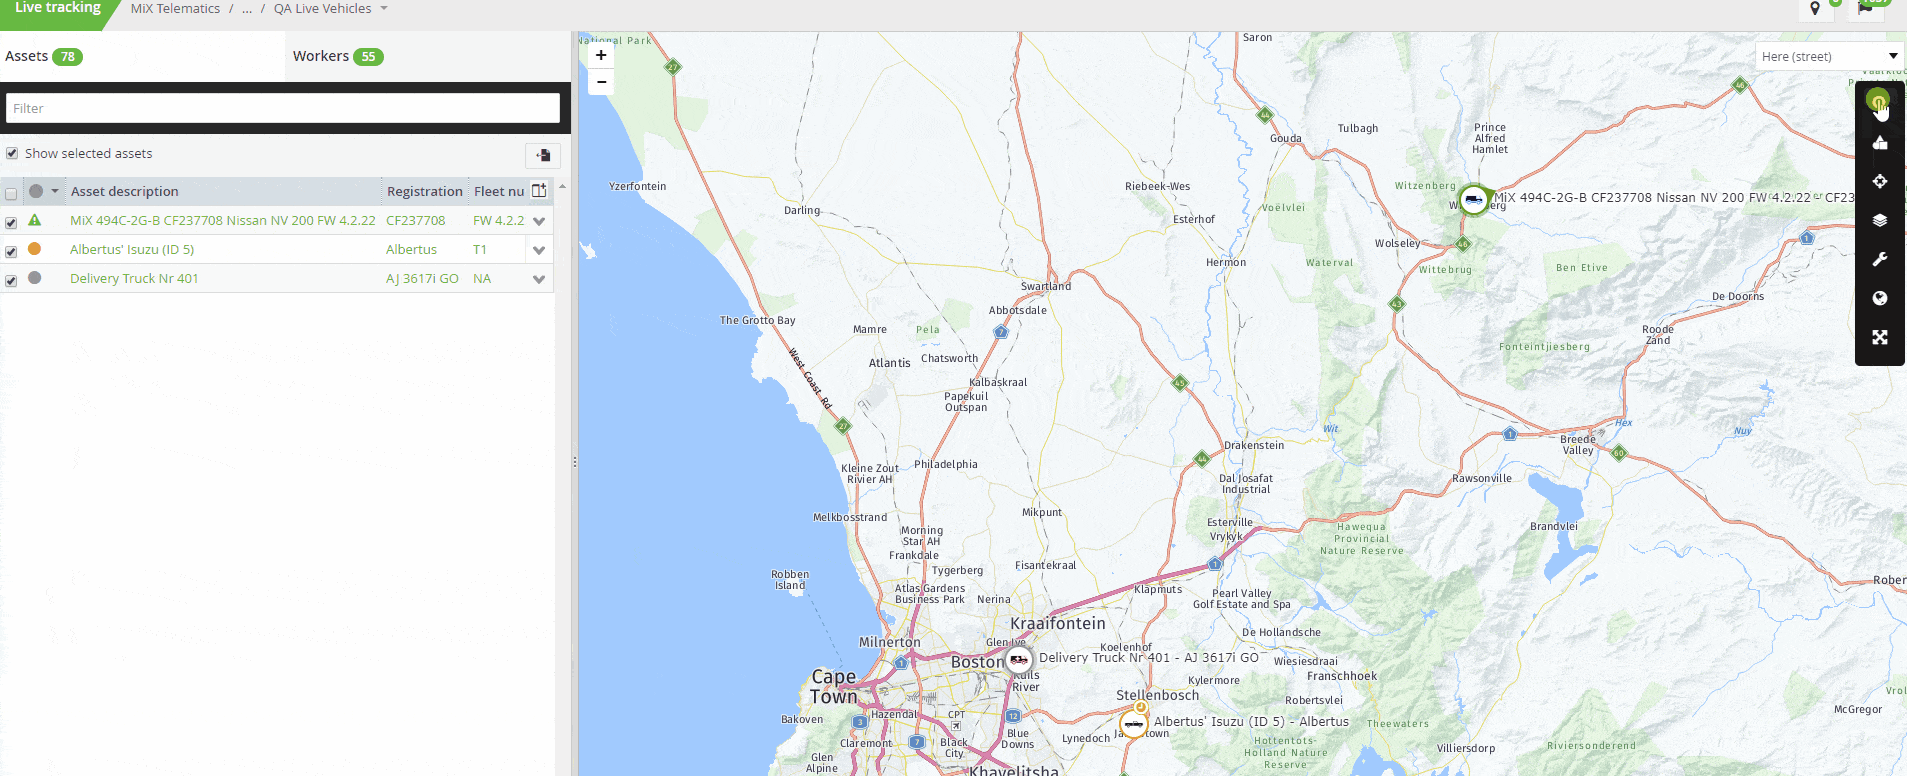
Task: Click the Albertus registration cell
Action: pyautogui.click(x=411, y=249)
